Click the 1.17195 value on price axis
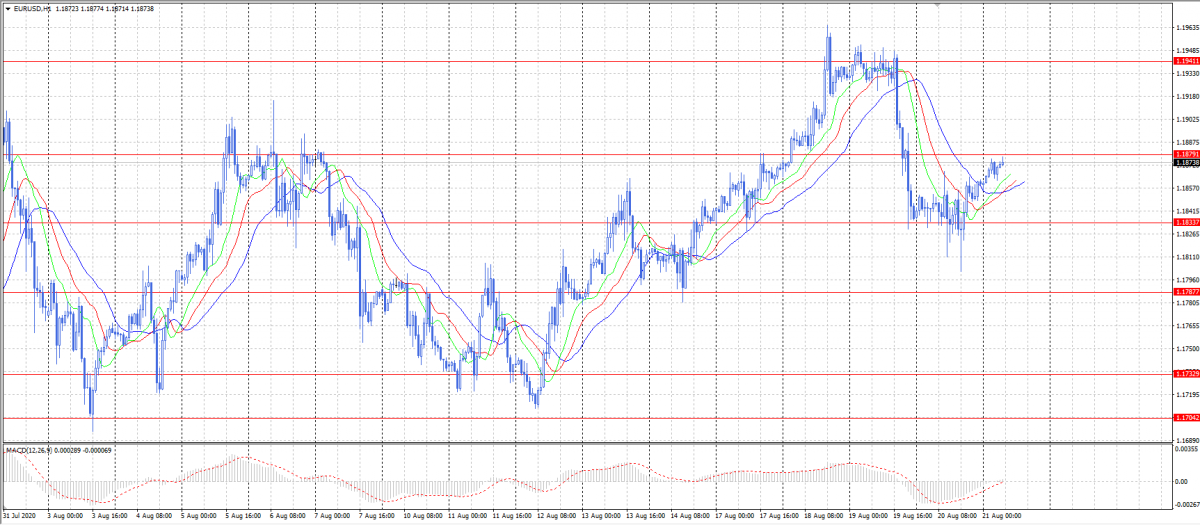The width and height of the screenshot is (1200, 525). click(x=1187, y=395)
